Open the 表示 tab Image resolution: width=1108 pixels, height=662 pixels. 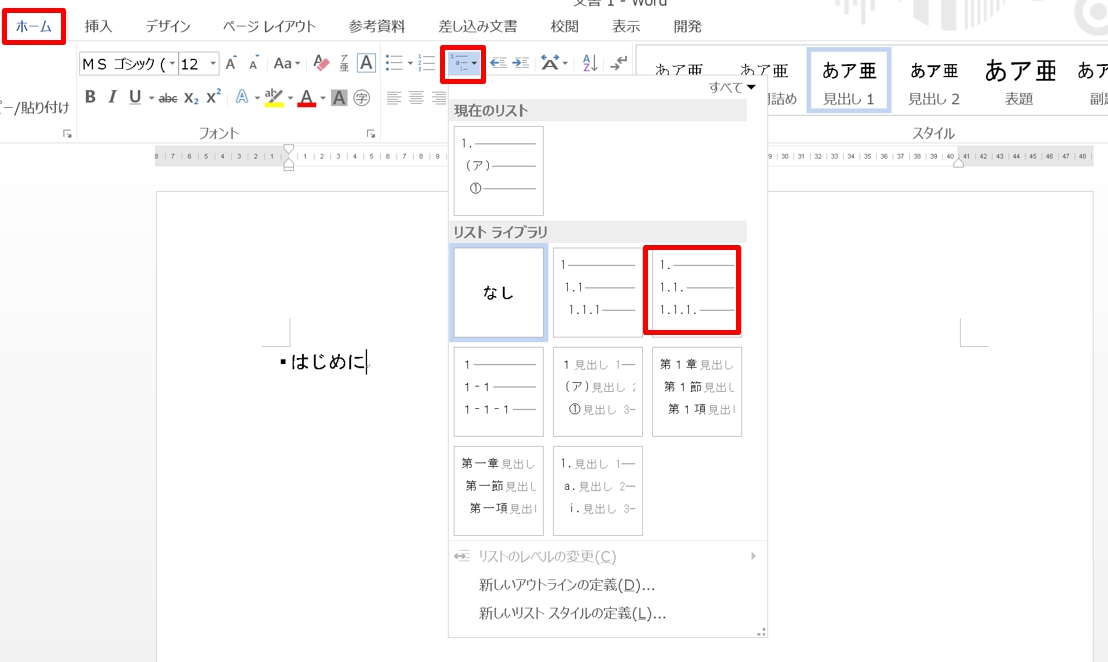625,27
